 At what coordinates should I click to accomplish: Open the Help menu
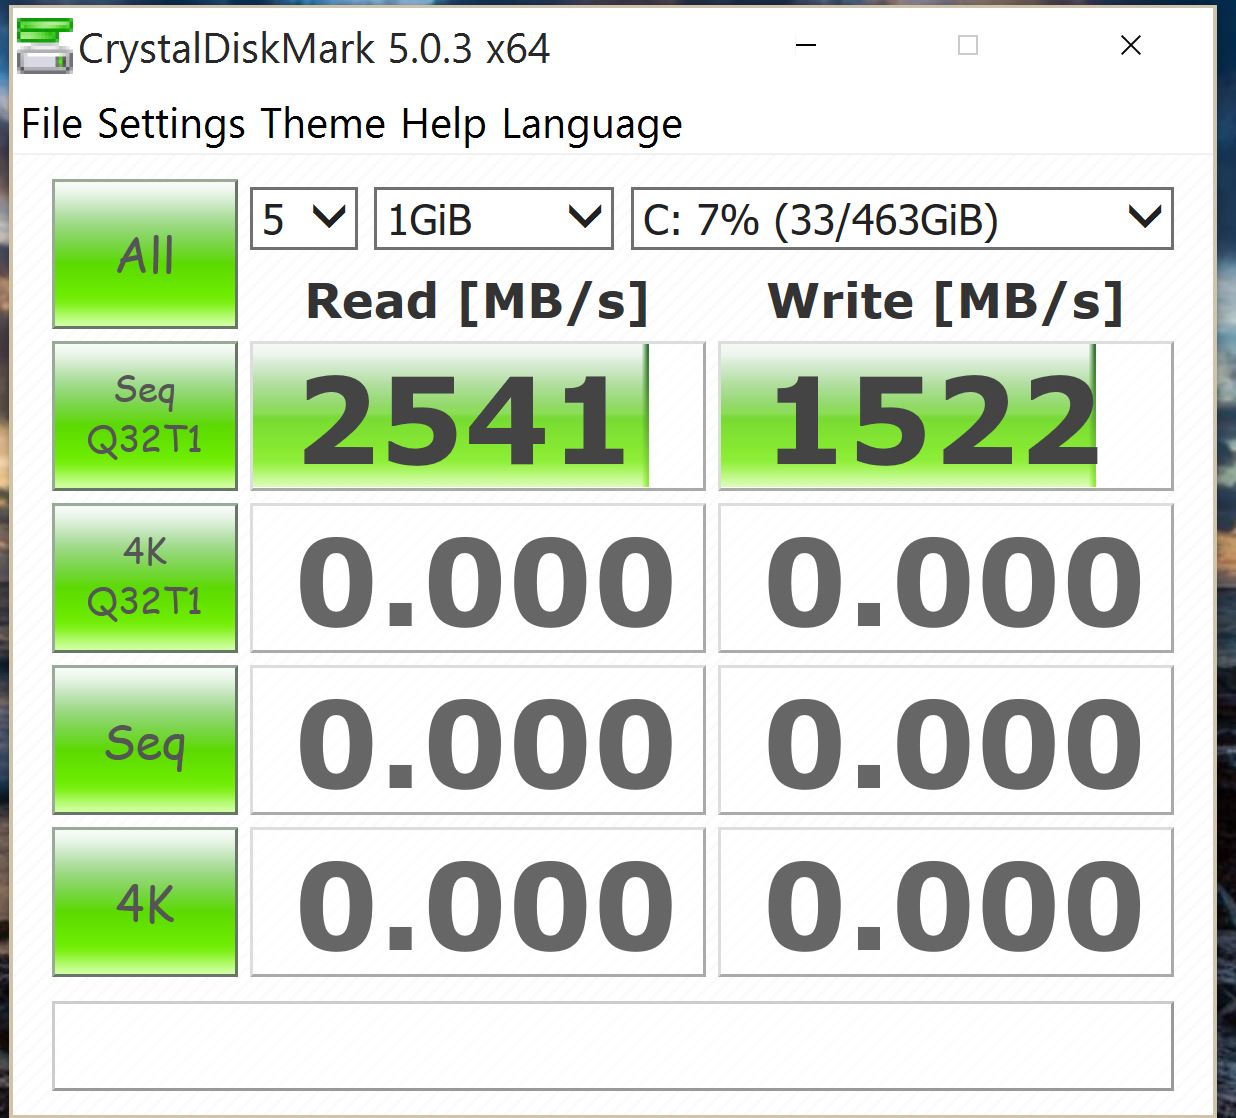443,124
